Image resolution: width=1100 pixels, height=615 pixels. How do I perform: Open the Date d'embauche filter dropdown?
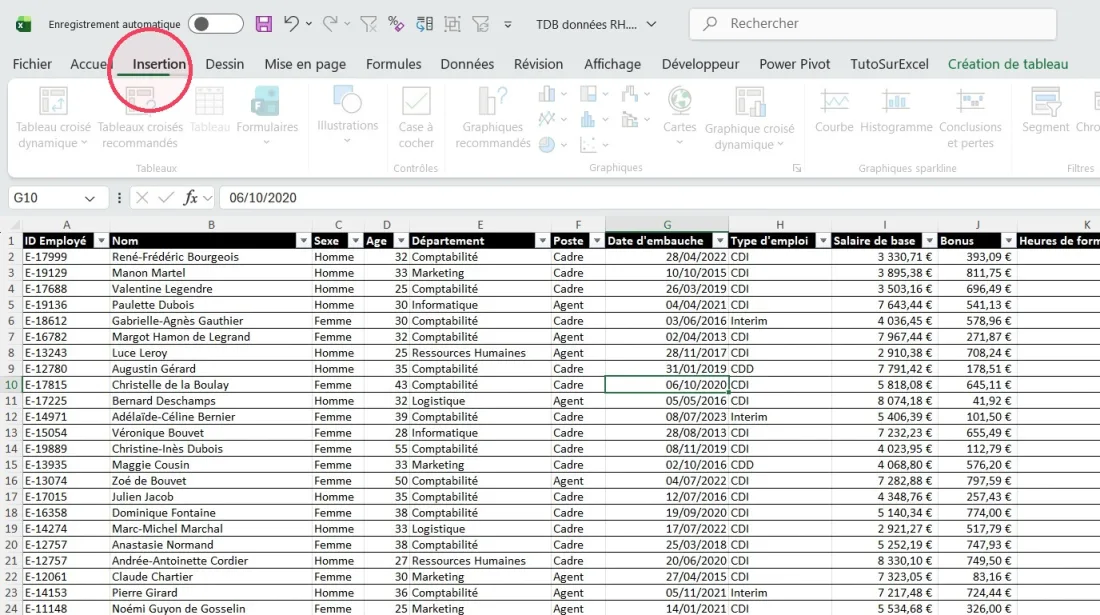pyautogui.click(x=720, y=241)
